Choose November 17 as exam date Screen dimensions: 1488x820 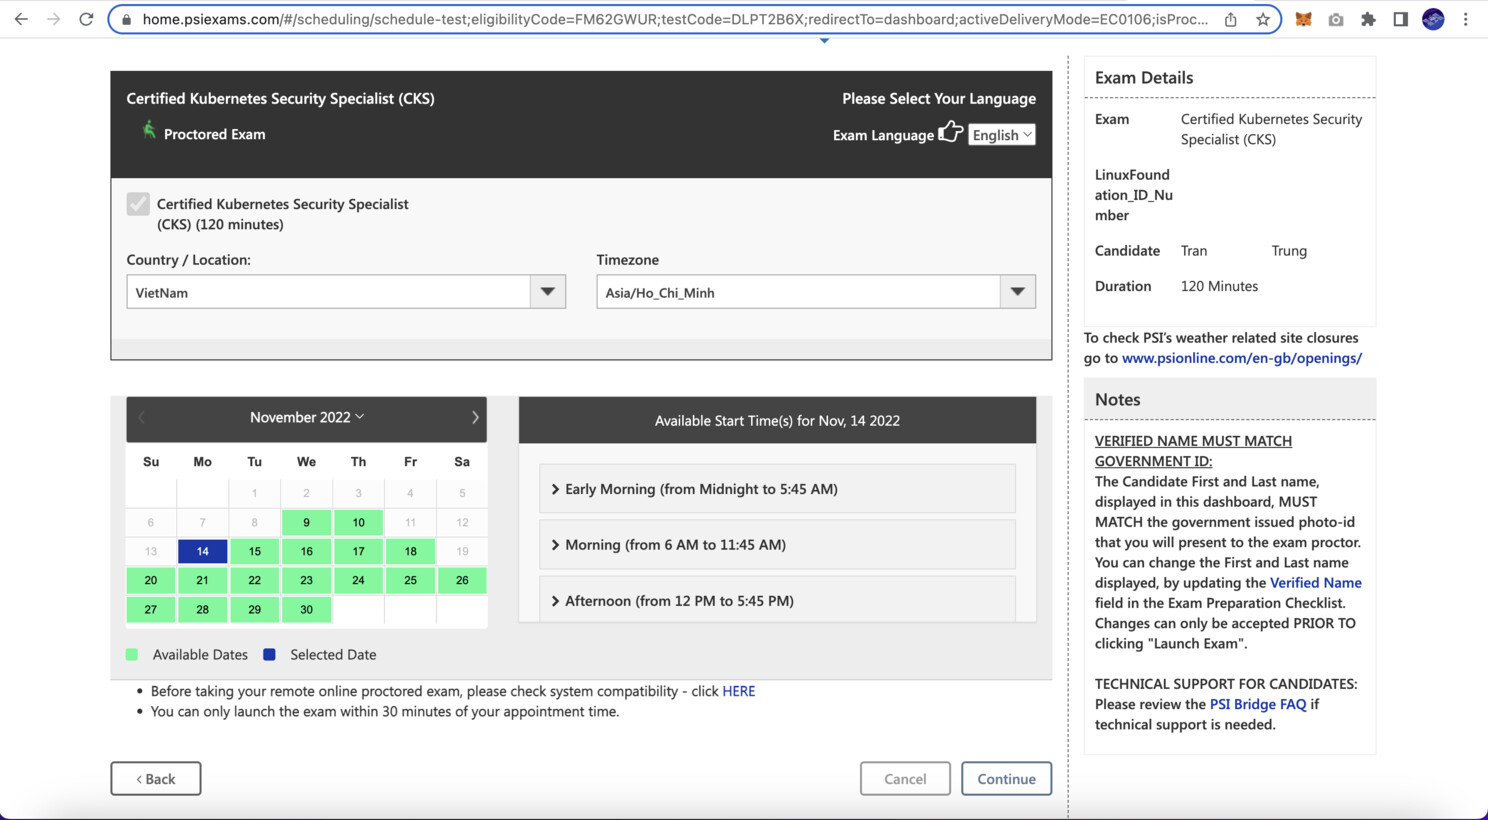(x=358, y=551)
